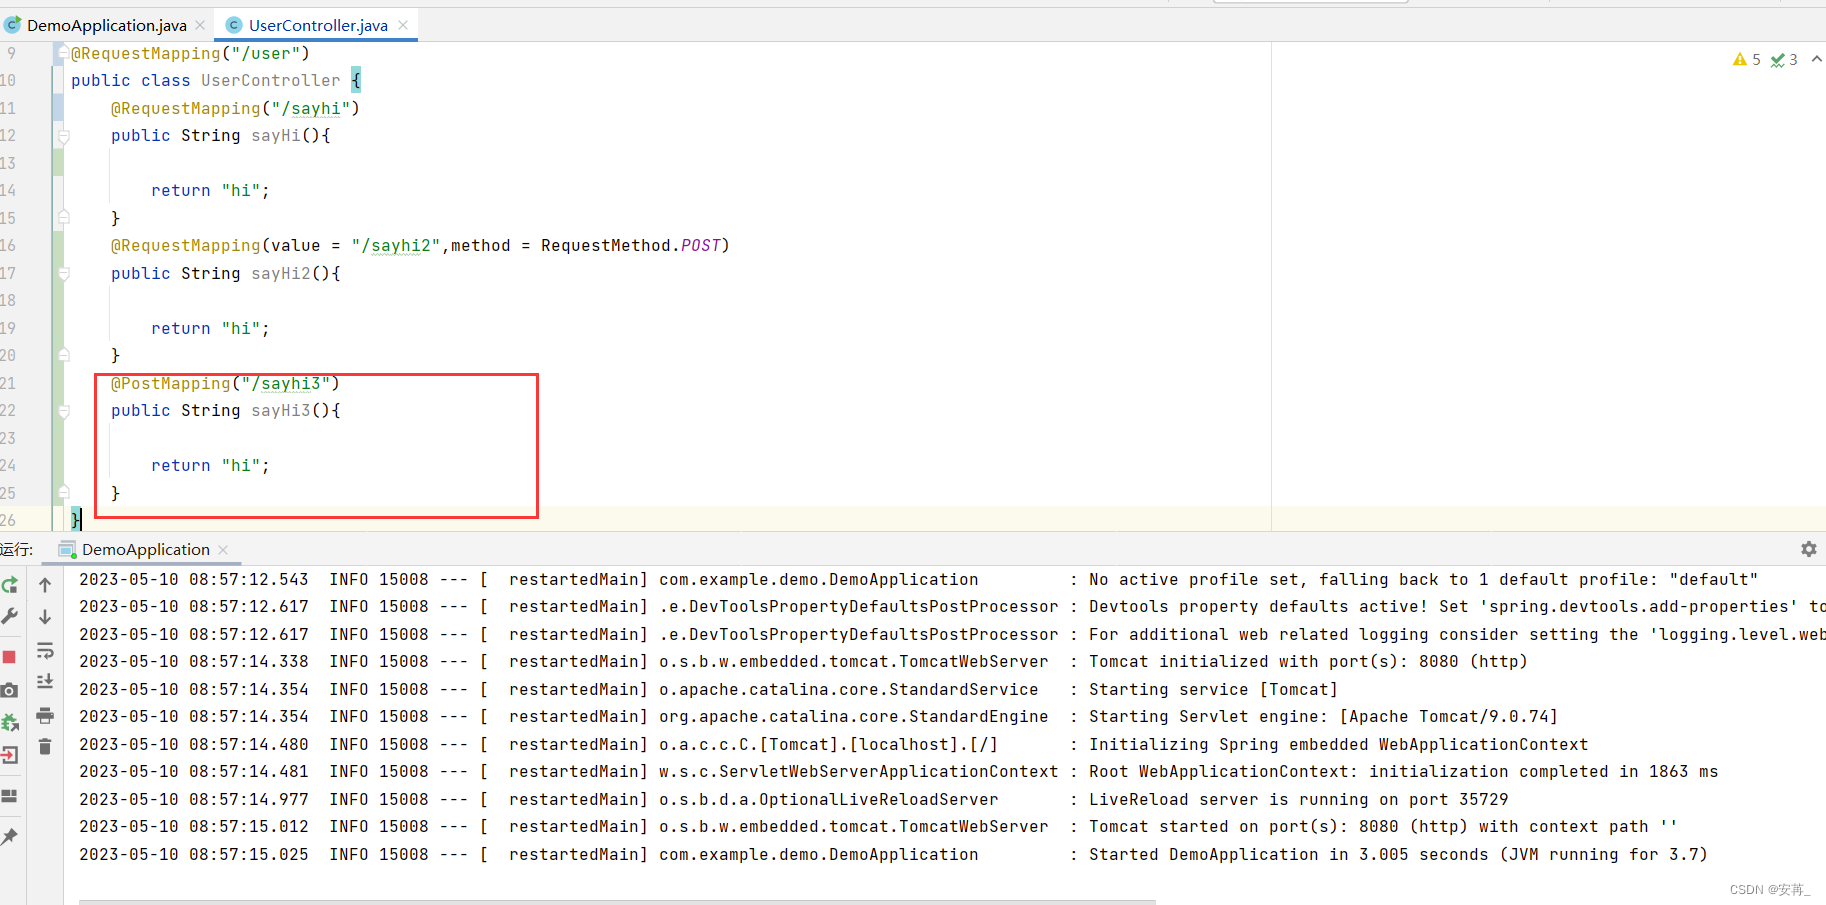Collapse the inspections widget chevron
This screenshot has width=1826, height=905.
1816,59
